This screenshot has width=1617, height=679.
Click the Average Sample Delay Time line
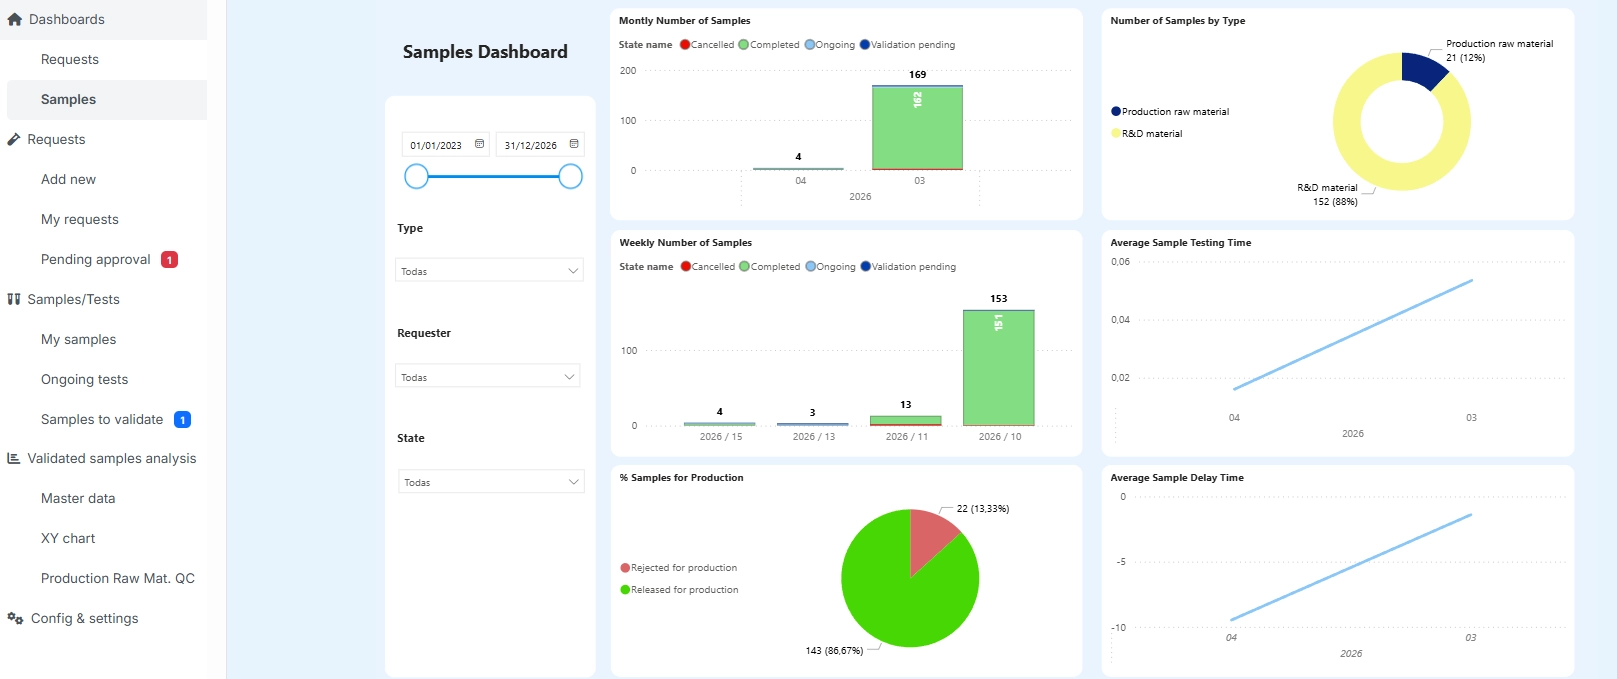click(1351, 567)
